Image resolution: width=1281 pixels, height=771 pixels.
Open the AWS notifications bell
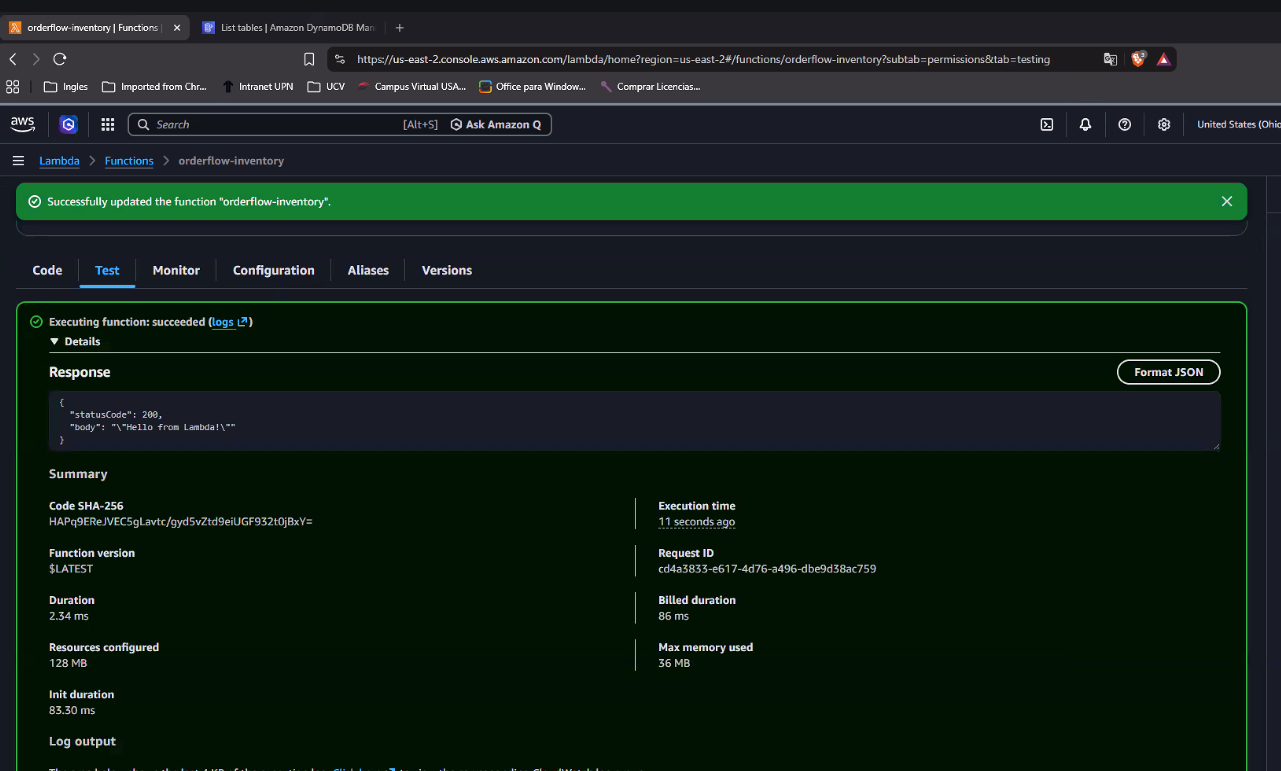point(1085,124)
